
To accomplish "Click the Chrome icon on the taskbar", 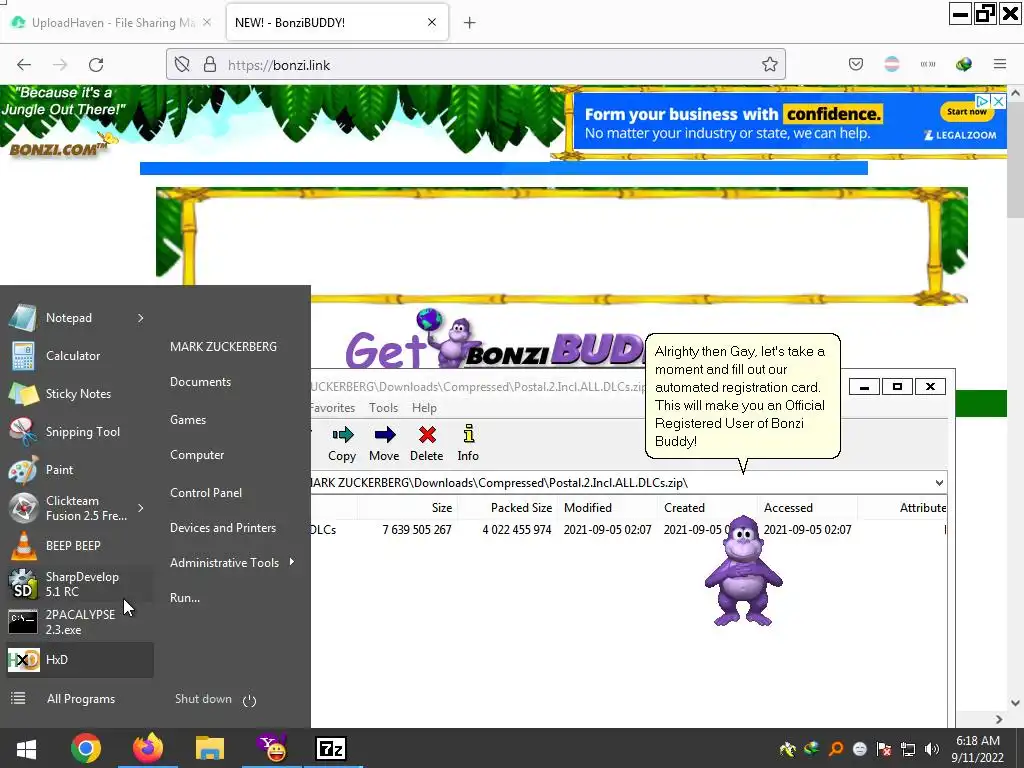I will click(x=86, y=748).
